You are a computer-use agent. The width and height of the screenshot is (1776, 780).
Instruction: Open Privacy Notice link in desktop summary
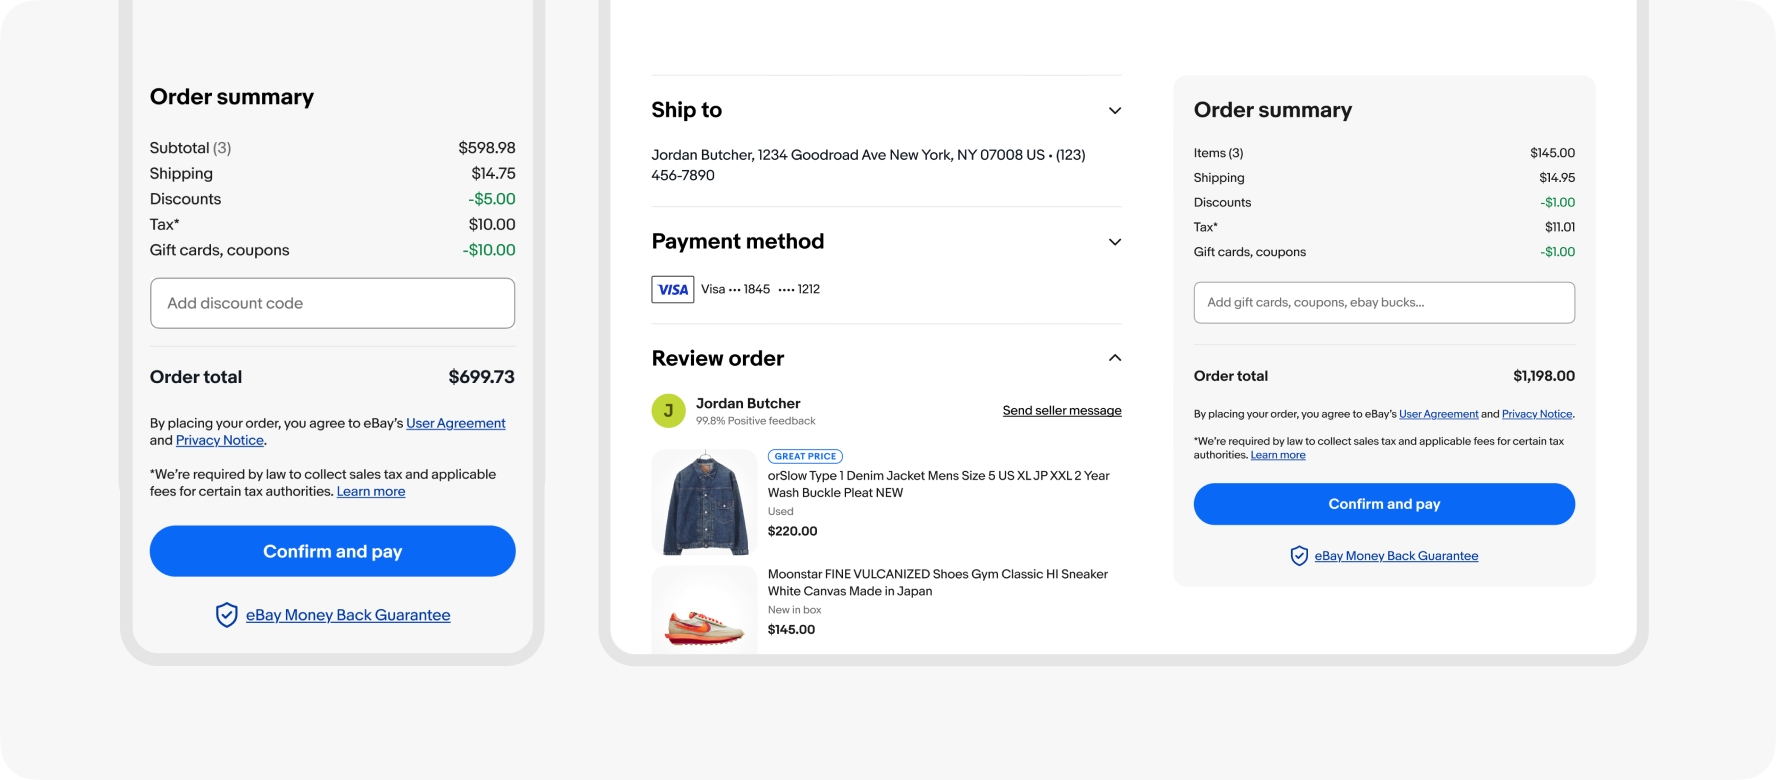click(x=1536, y=414)
